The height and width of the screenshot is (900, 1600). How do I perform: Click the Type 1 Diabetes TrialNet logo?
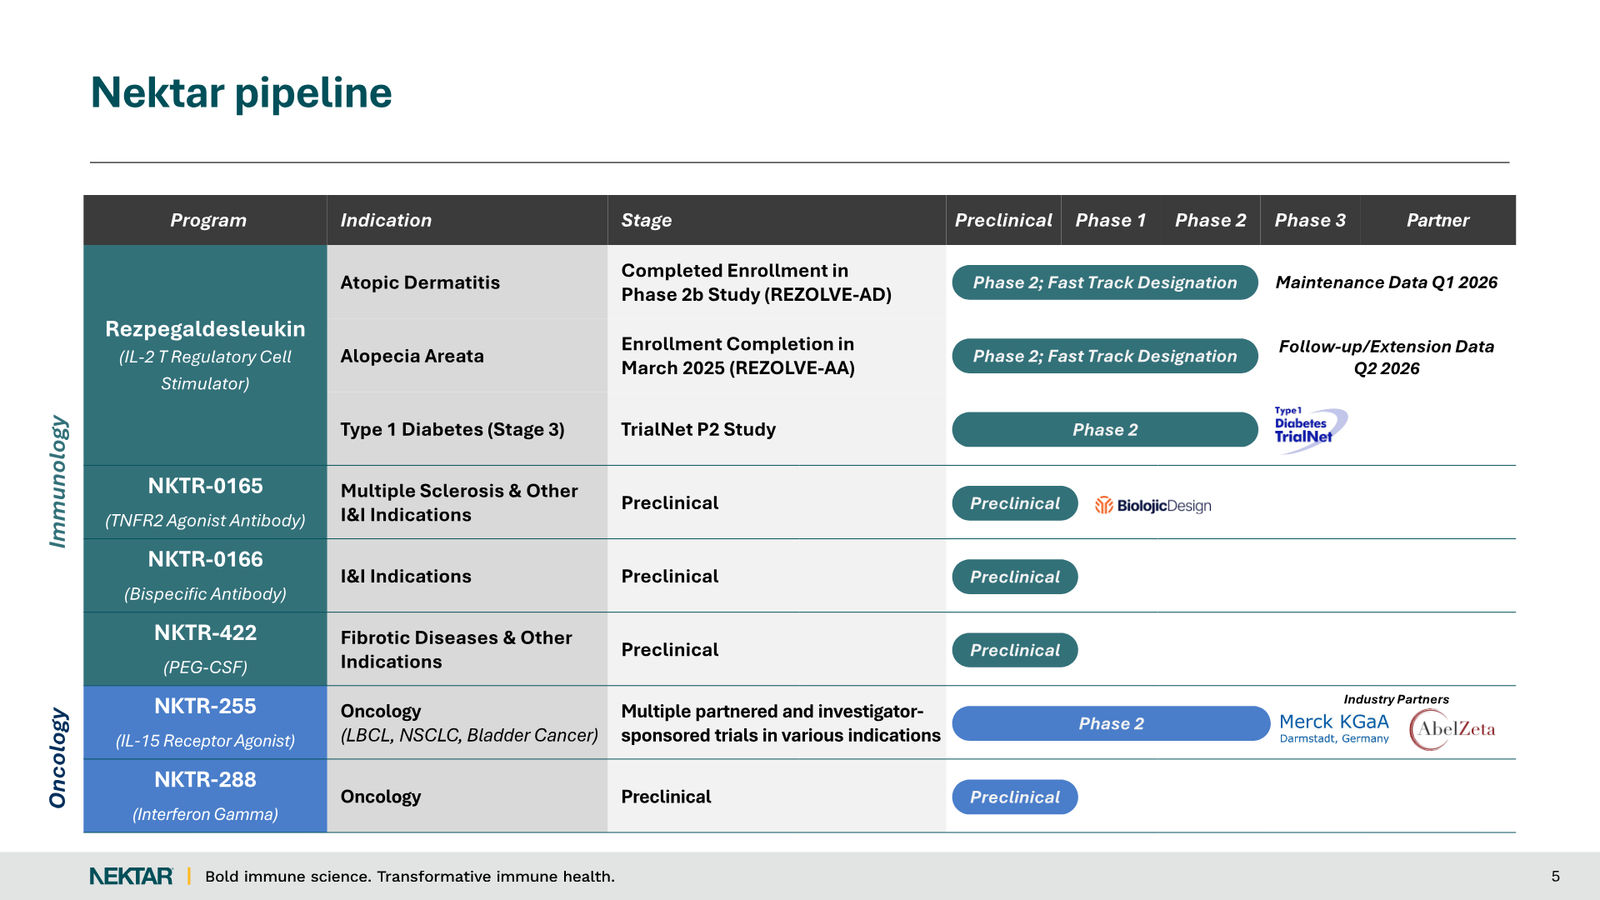pyautogui.click(x=1309, y=430)
